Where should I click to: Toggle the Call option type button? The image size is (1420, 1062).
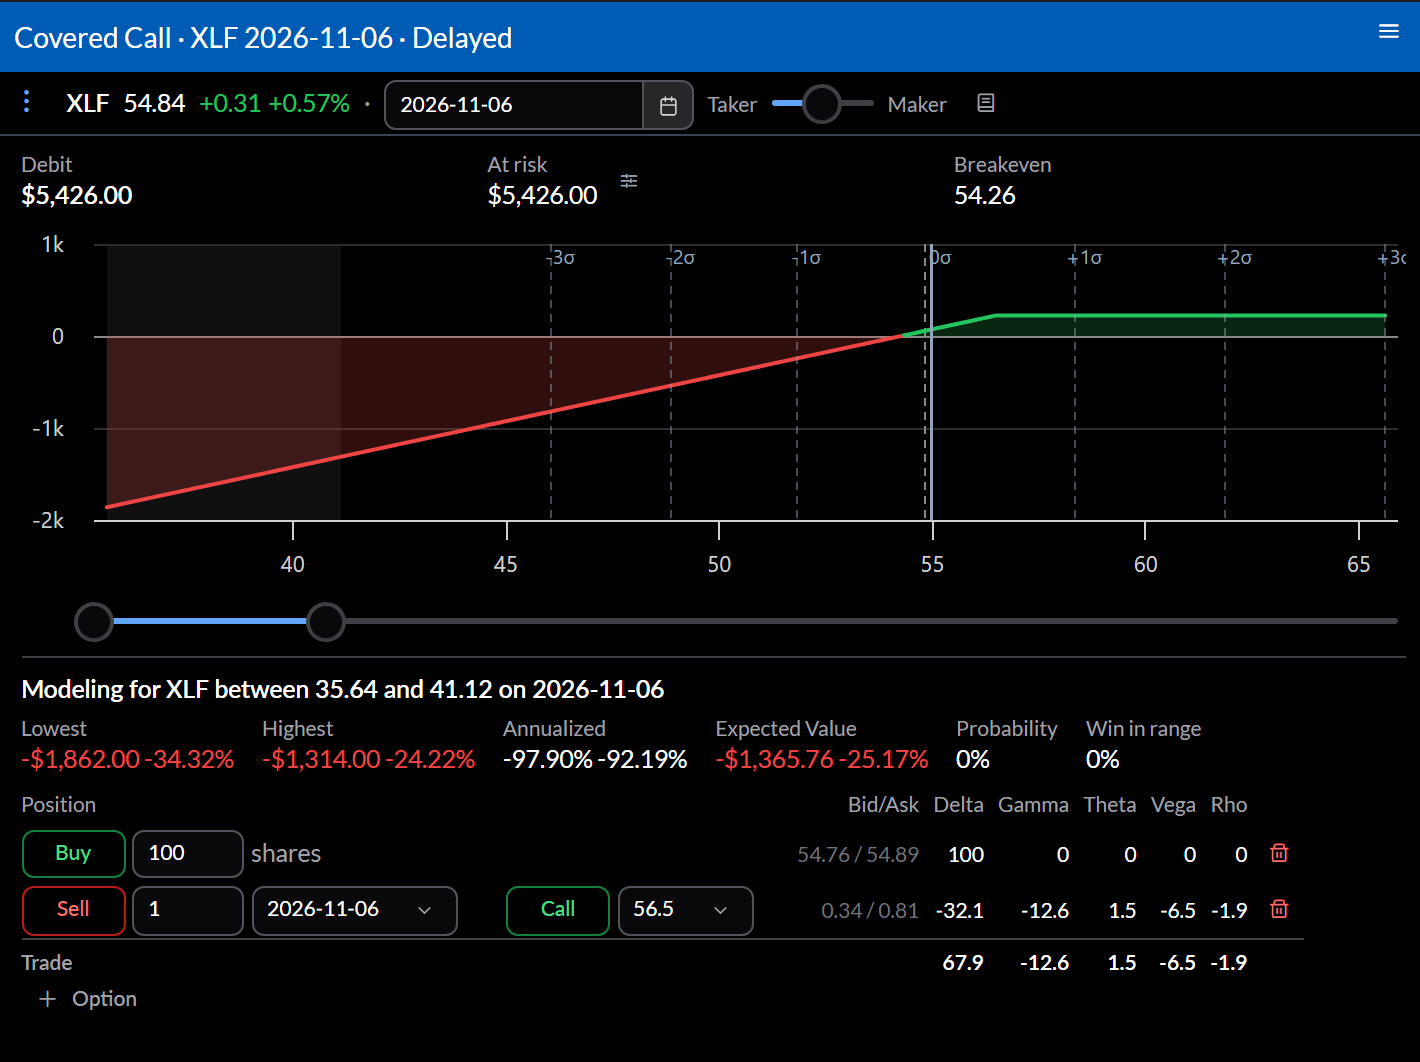[558, 909]
